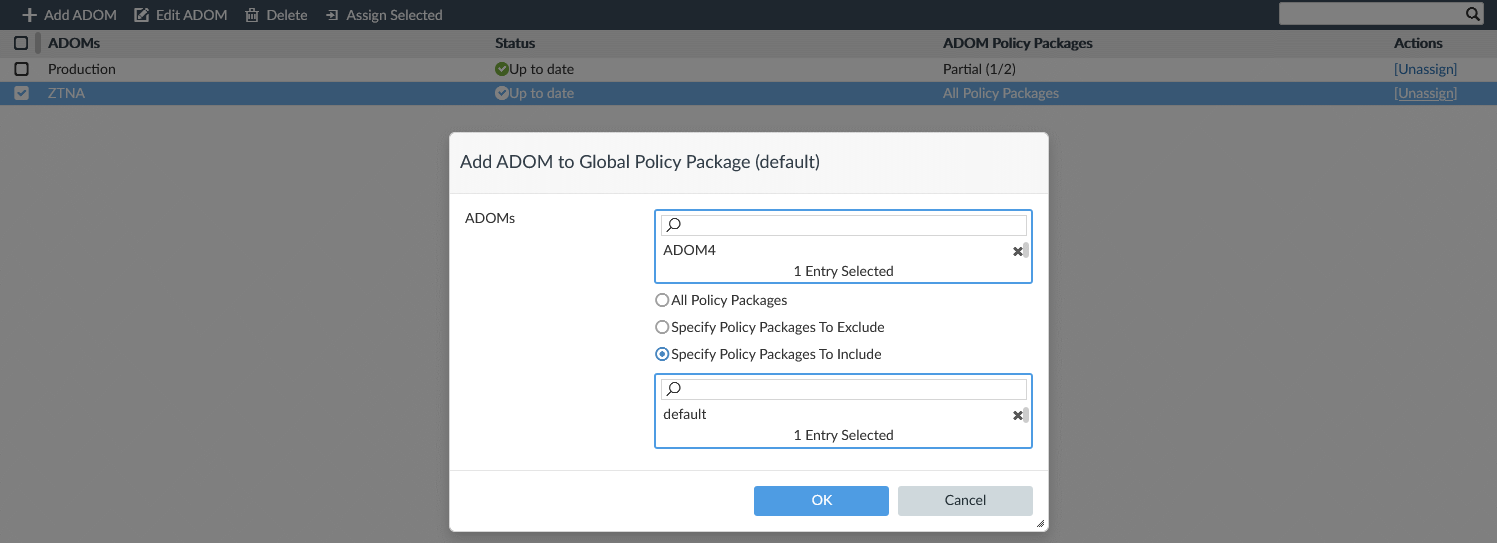Image resolution: width=1497 pixels, height=543 pixels.
Task: Click the dialog resize handle corner
Action: [1040, 523]
